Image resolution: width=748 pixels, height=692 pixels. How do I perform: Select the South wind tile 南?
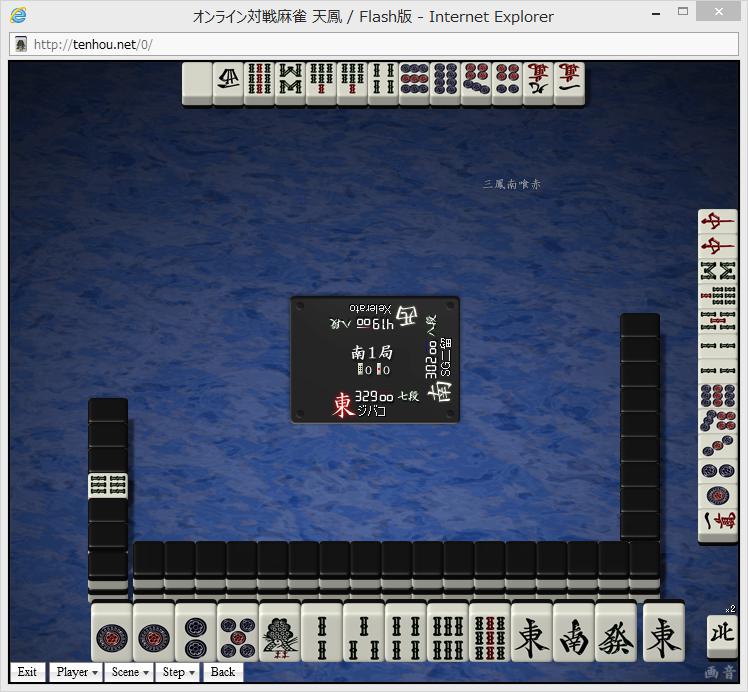[x=573, y=632]
